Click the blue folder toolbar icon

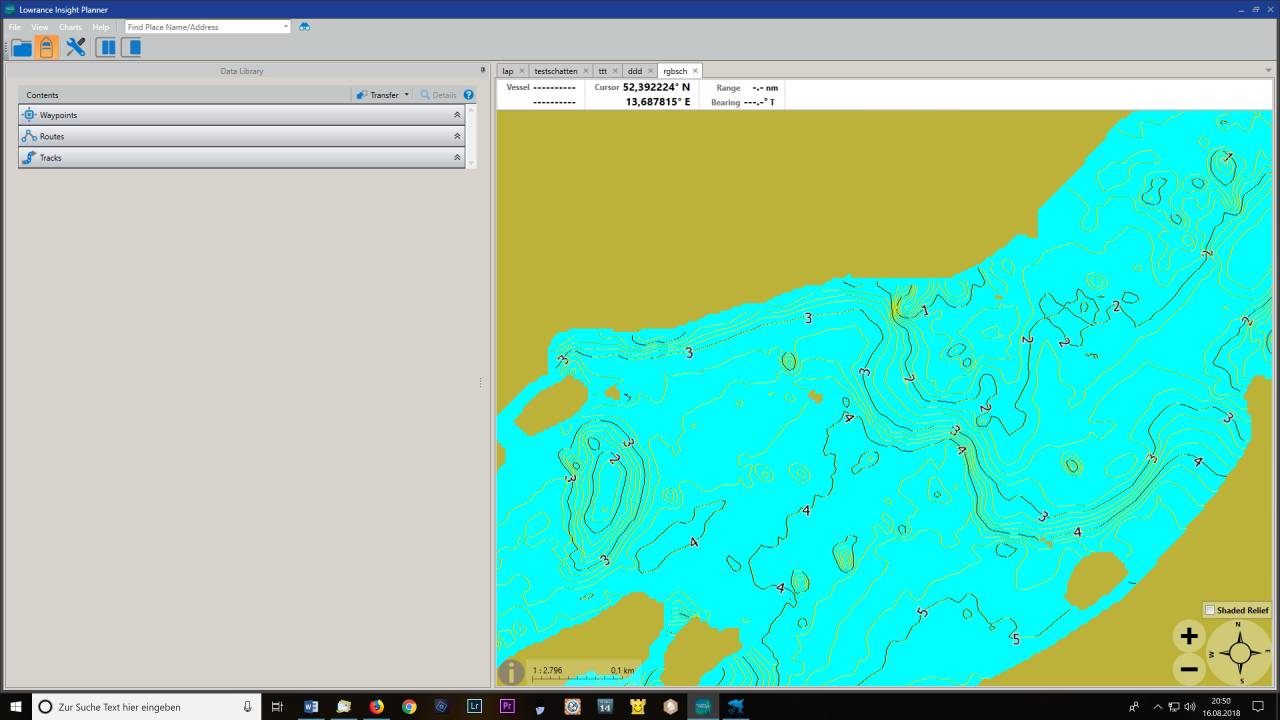point(21,48)
